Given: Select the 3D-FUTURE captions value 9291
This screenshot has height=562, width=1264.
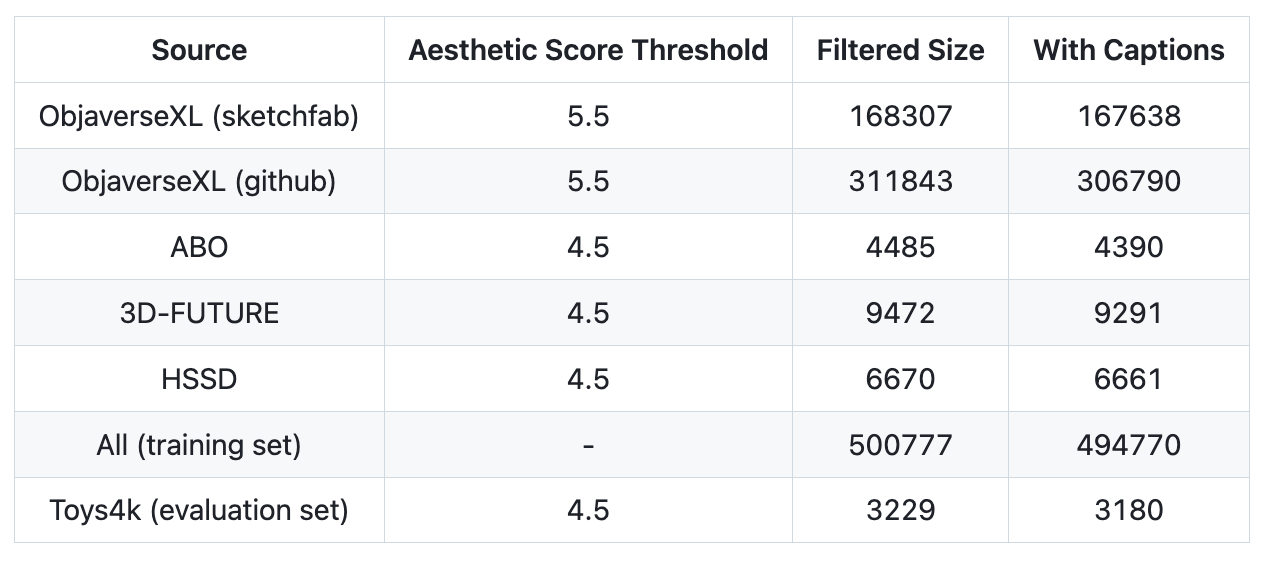Looking at the screenshot, I should click(1128, 313).
